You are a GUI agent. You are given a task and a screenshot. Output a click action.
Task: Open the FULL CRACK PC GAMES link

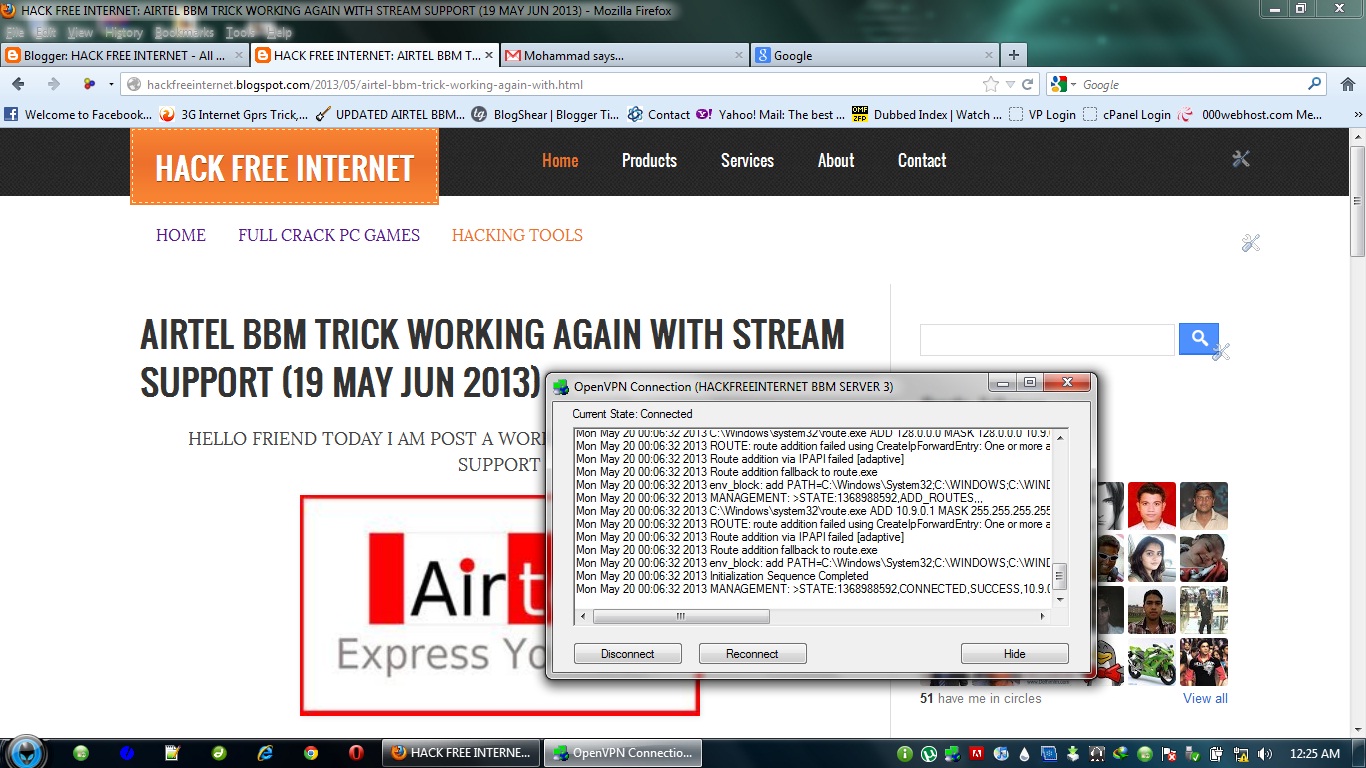tap(329, 235)
